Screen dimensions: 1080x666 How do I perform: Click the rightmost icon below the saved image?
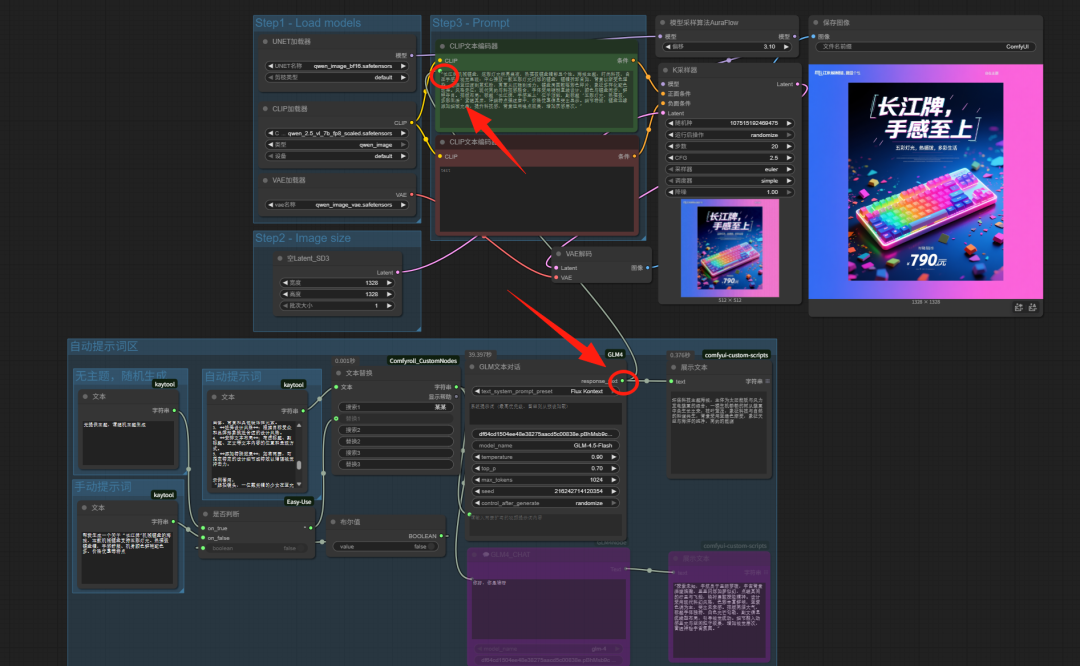(1032, 308)
